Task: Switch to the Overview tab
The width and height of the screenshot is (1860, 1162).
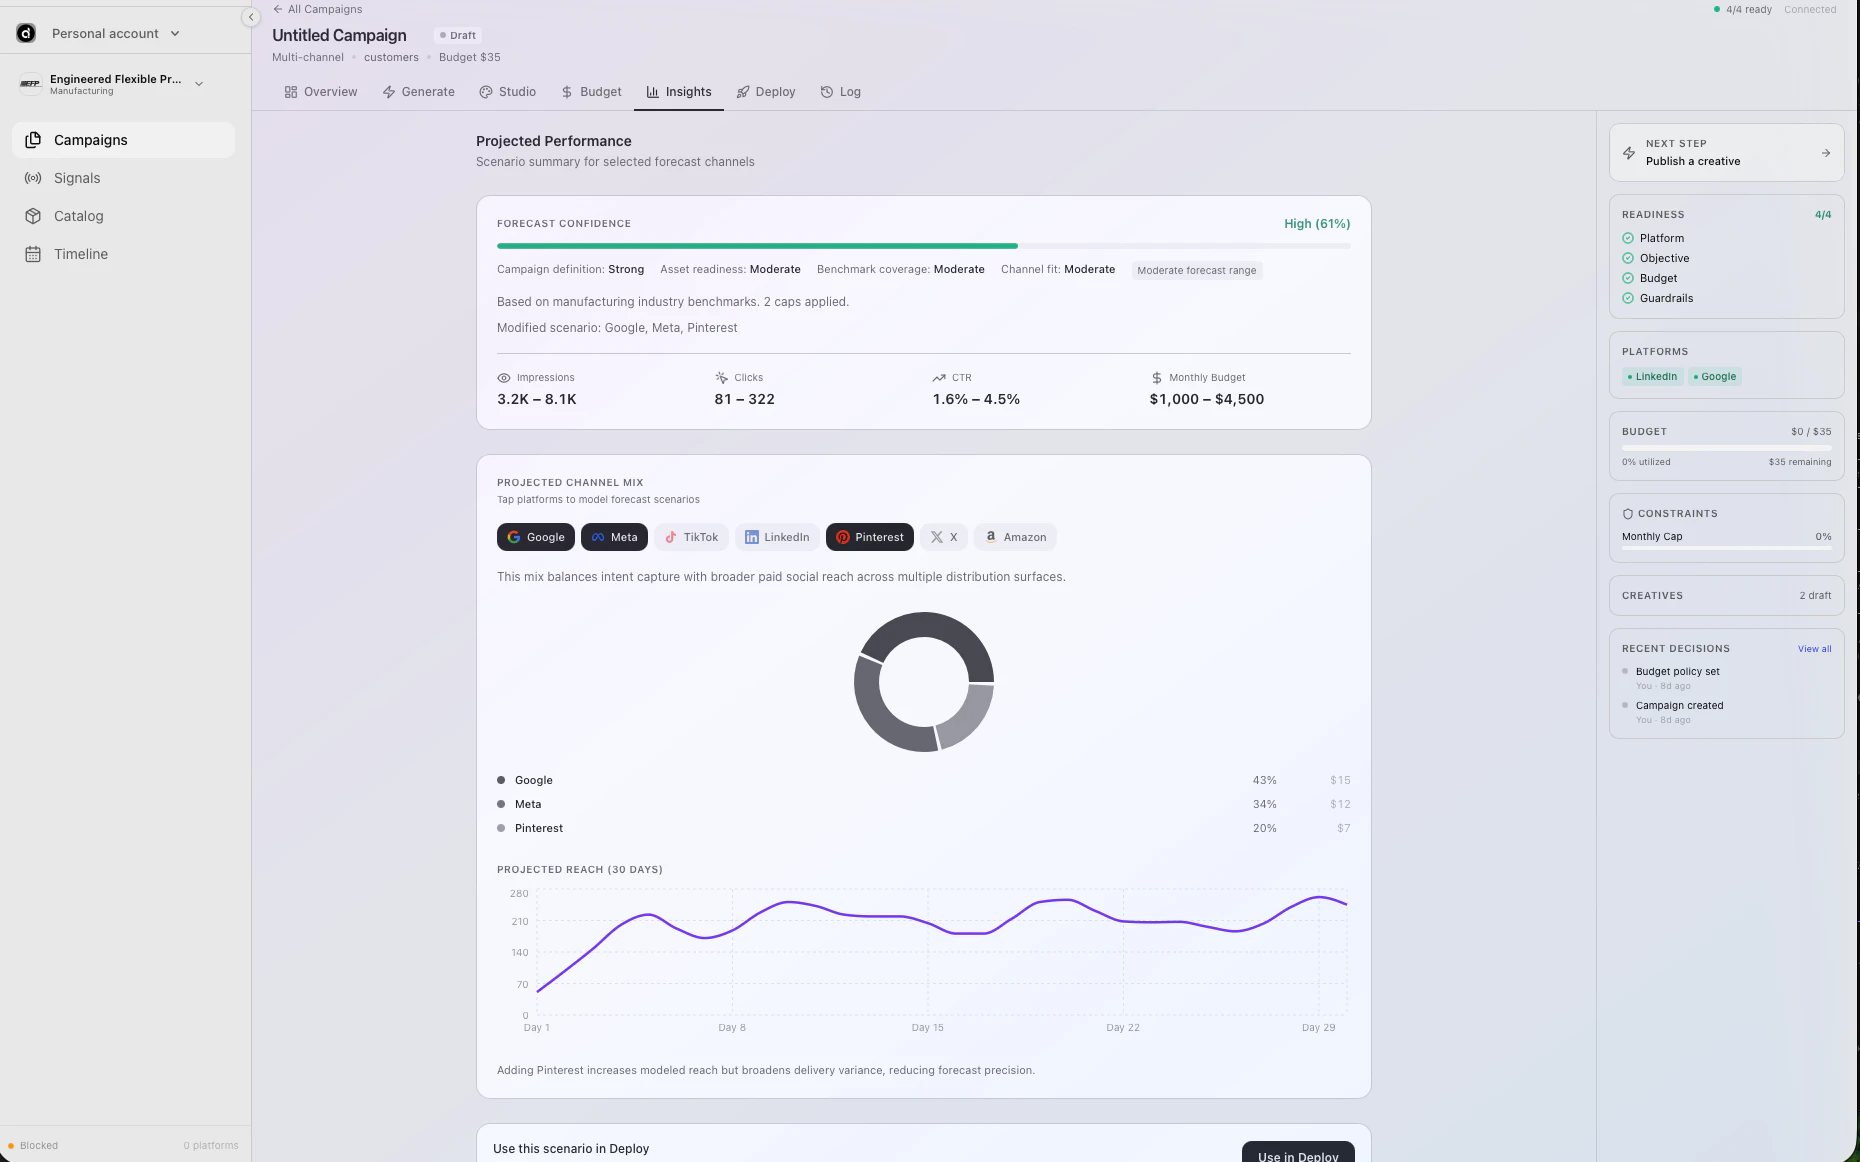Action: (x=320, y=91)
